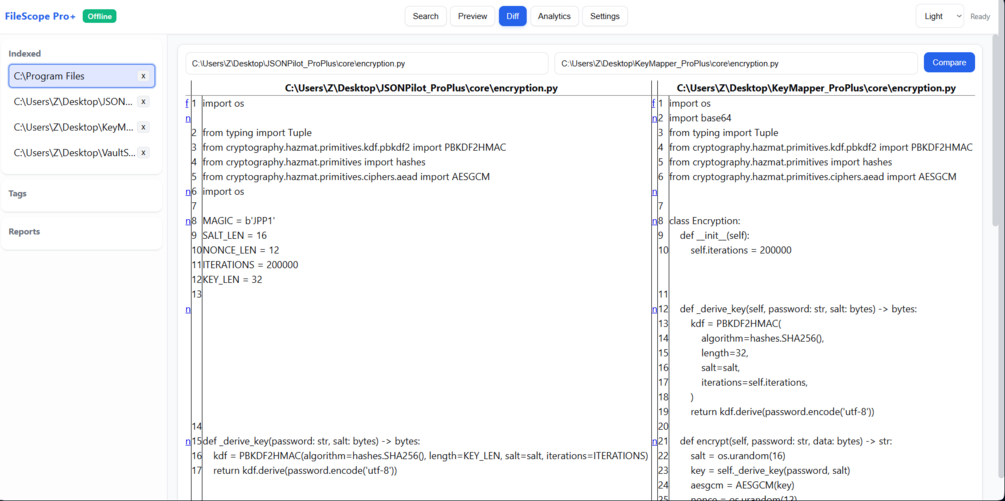
Task: Remove C:\Program Files from the indexed list
Action: click(144, 76)
